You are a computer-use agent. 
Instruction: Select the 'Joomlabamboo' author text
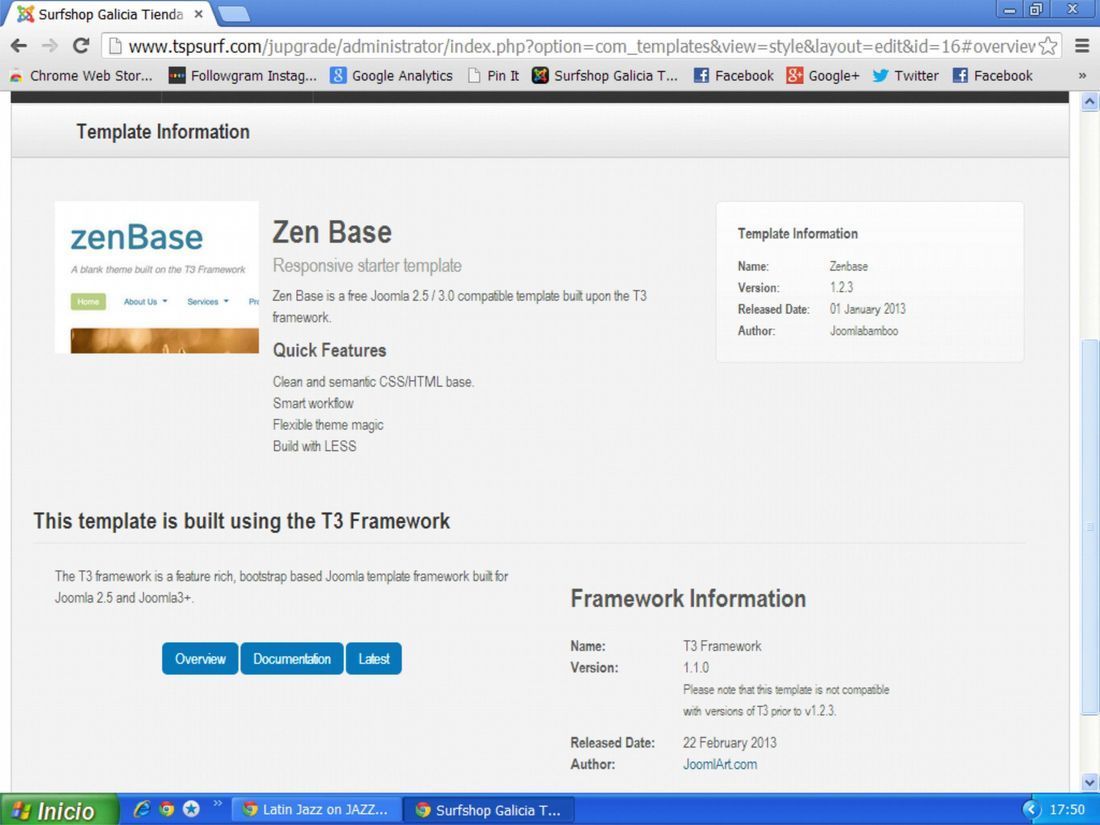pyautogui.click(x=864, y=331)
